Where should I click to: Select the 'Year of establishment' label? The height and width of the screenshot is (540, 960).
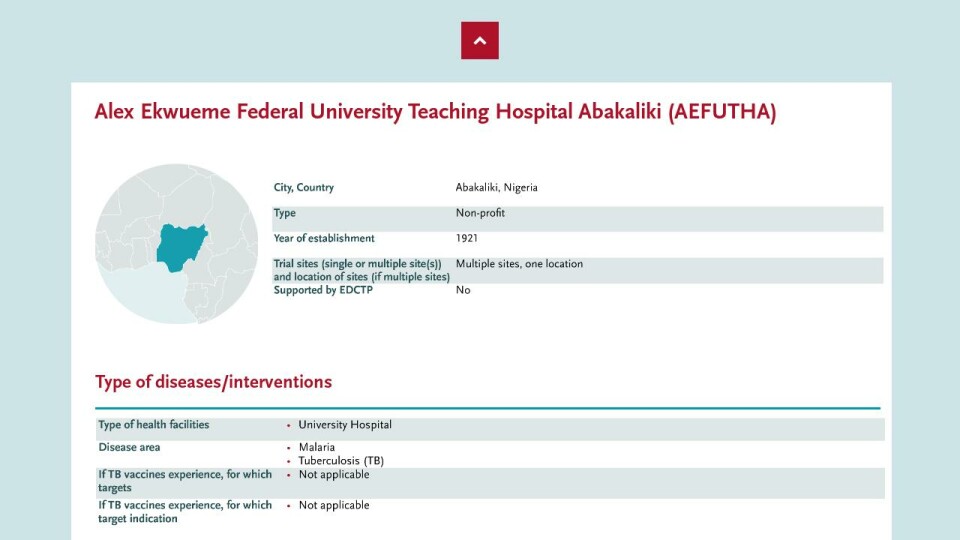pos(324,239)
